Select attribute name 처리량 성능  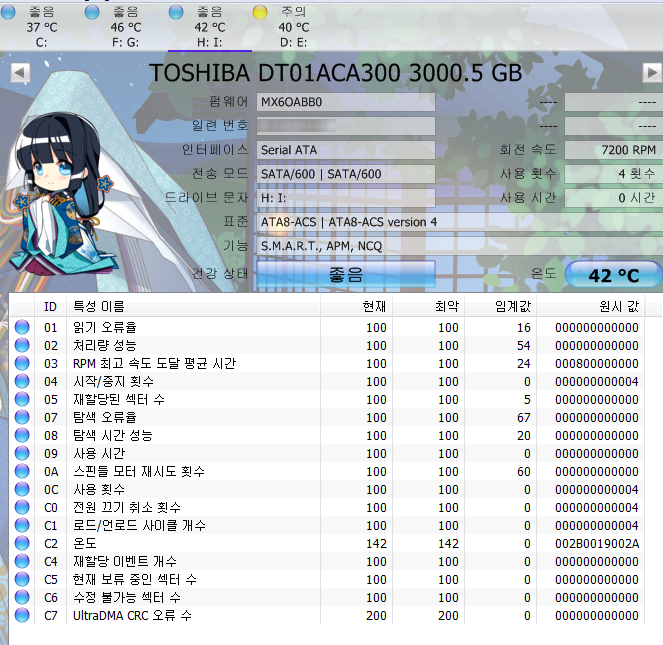tap(105, 346)
